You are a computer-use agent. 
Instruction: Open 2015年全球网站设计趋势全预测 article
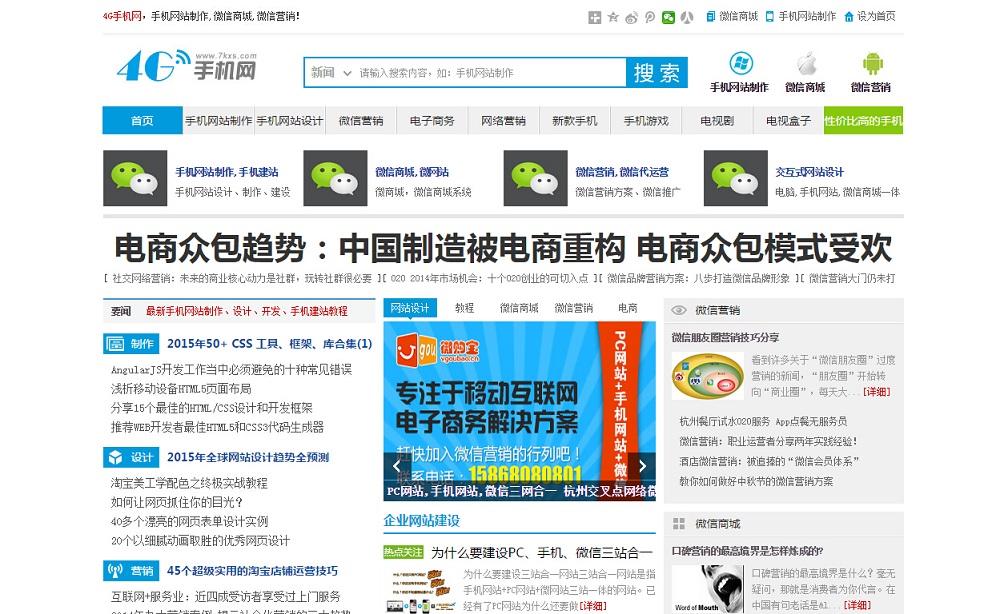248,457
